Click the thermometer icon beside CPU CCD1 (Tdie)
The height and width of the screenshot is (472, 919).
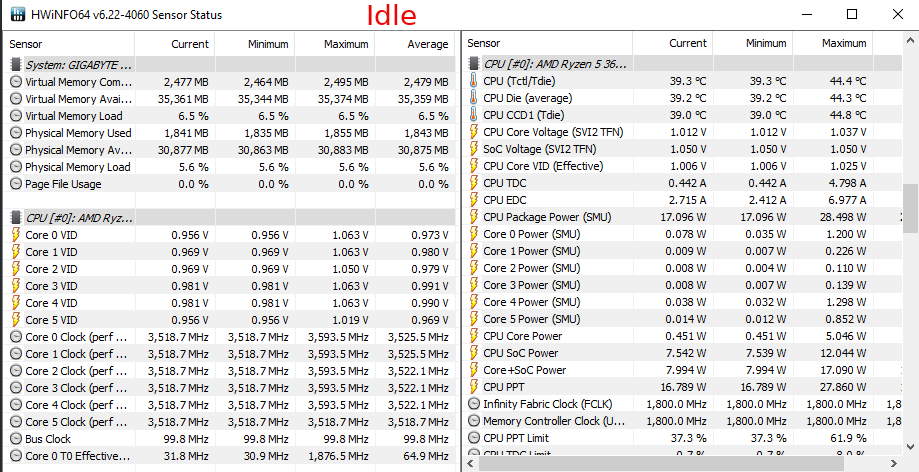pyautogui.click(x=474, y=115)
